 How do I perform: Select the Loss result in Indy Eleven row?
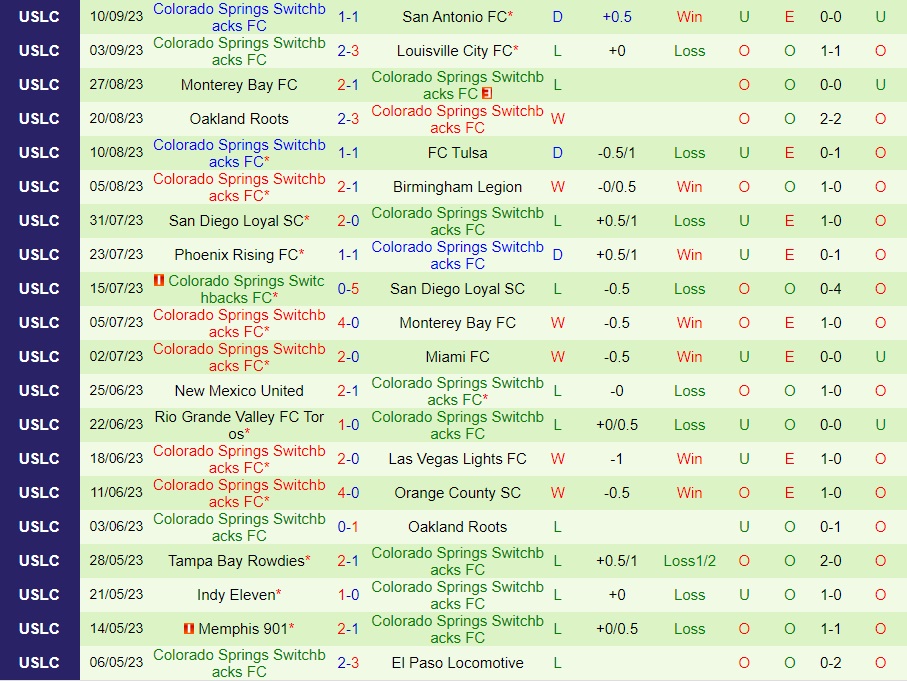pos(690,595)
